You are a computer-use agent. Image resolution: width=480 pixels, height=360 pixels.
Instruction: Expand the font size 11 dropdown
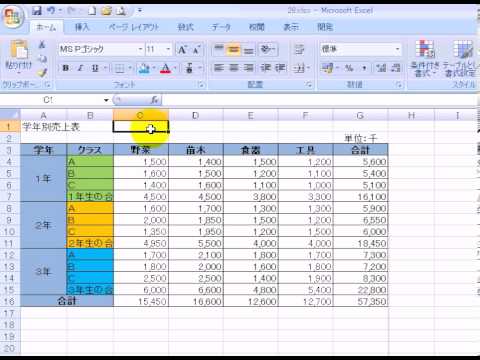point(168,50)
